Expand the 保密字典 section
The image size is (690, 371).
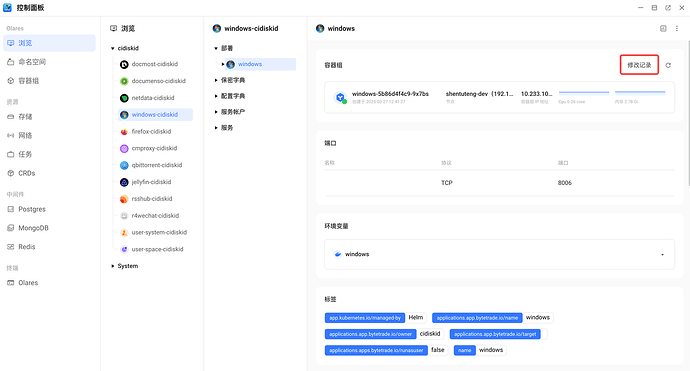[x=216, y=80]
